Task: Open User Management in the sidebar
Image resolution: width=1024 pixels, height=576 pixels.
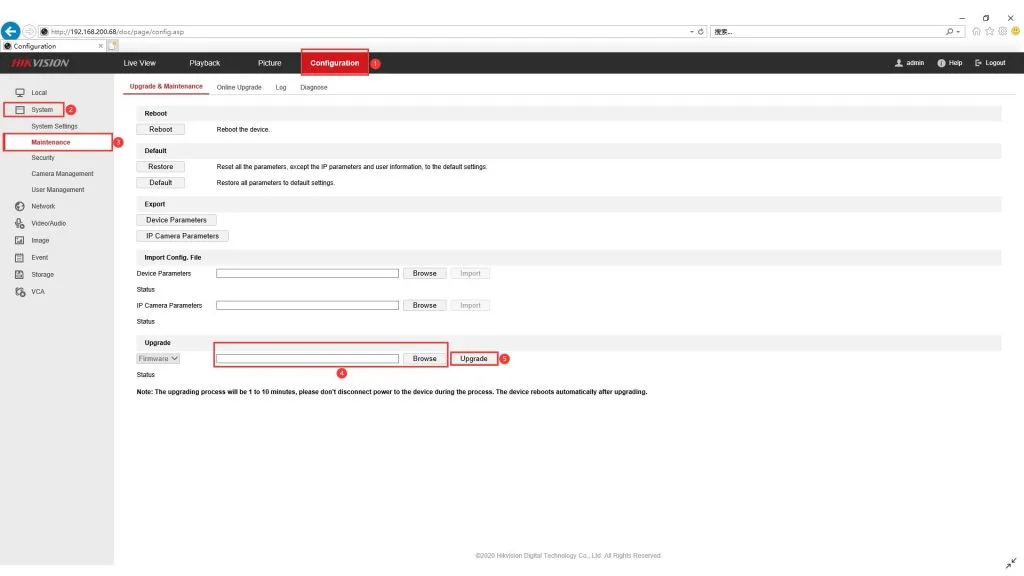Action: (57, 190)
